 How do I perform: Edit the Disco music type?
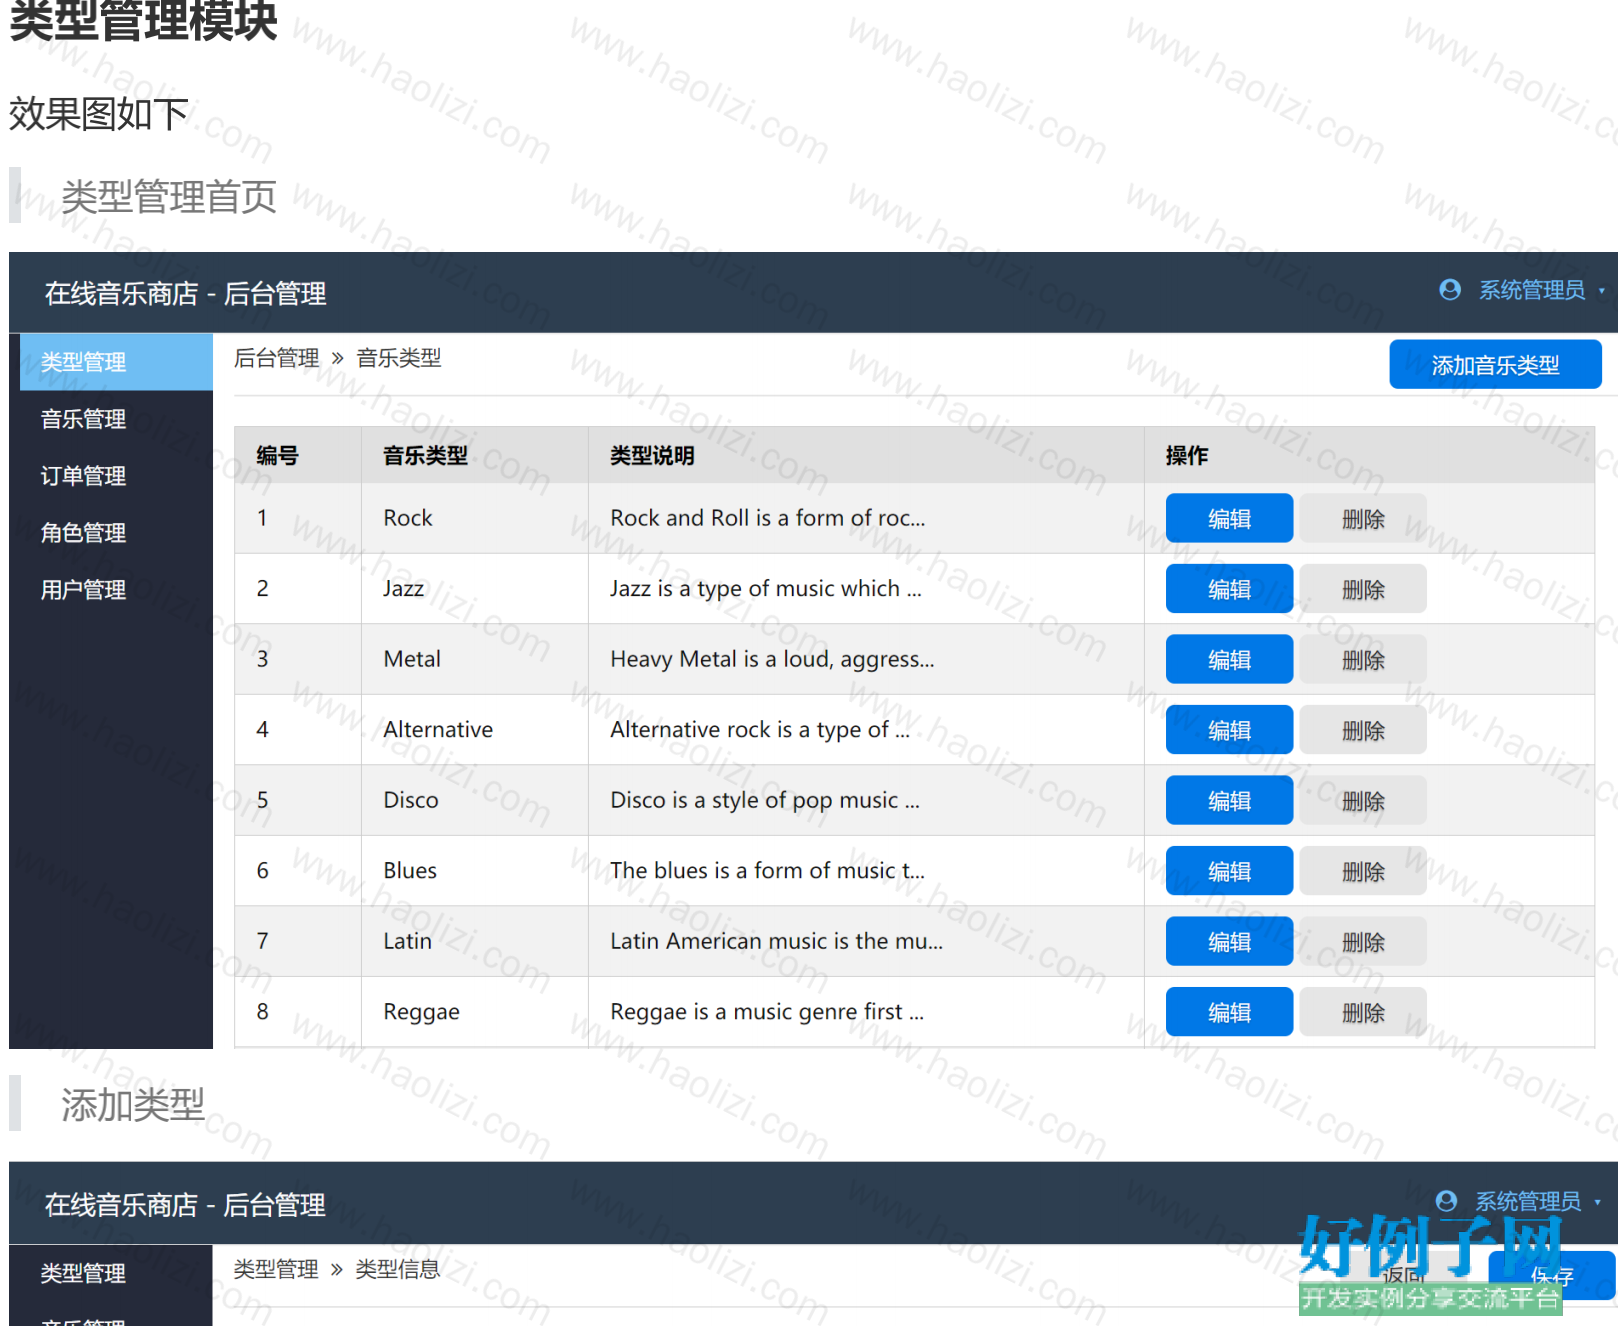[1229, 801]
